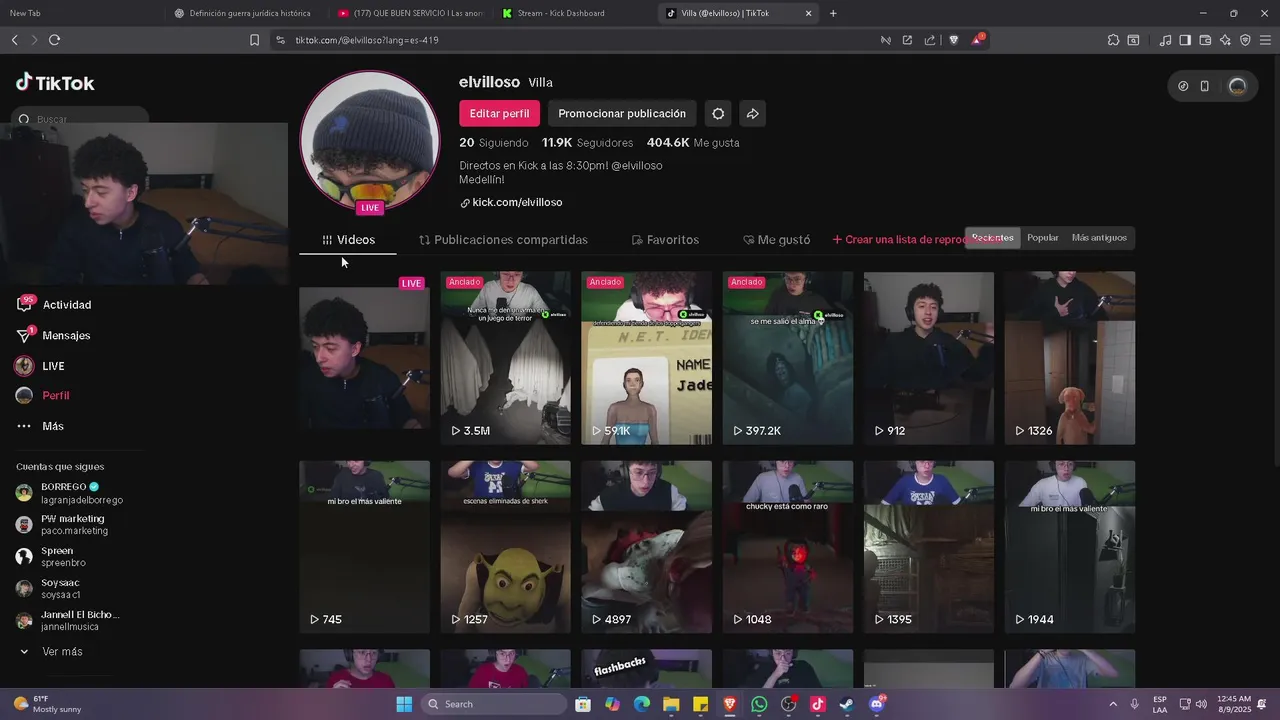Reload the page with the refresh icon
Viewport: 1280px width, 720px height.
pyautogui.click(x=54, y=40)
